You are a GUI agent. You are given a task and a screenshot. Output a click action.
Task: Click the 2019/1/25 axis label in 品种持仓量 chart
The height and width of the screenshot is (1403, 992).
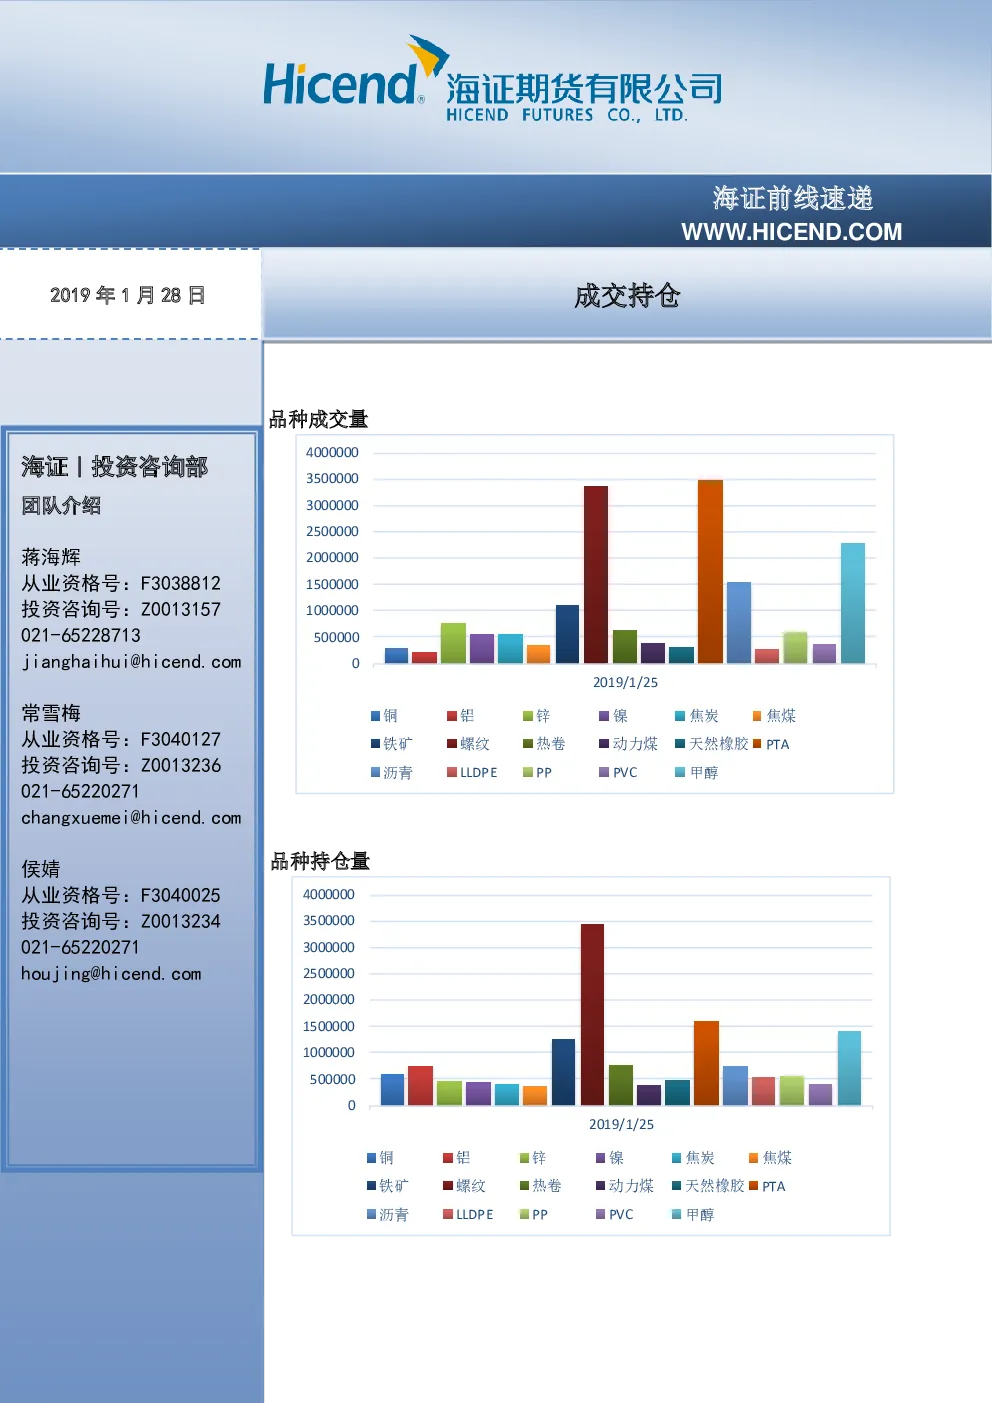[x=621, y=1124]
